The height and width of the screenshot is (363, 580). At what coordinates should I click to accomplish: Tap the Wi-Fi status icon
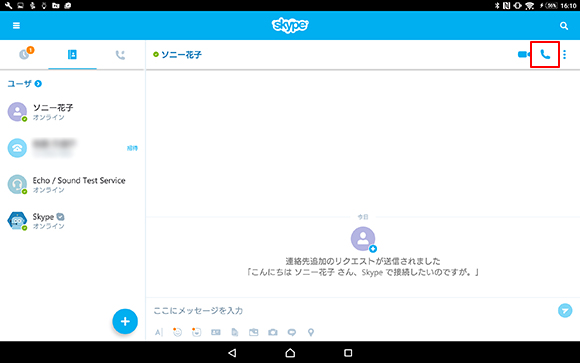click(x=530, y=6)
